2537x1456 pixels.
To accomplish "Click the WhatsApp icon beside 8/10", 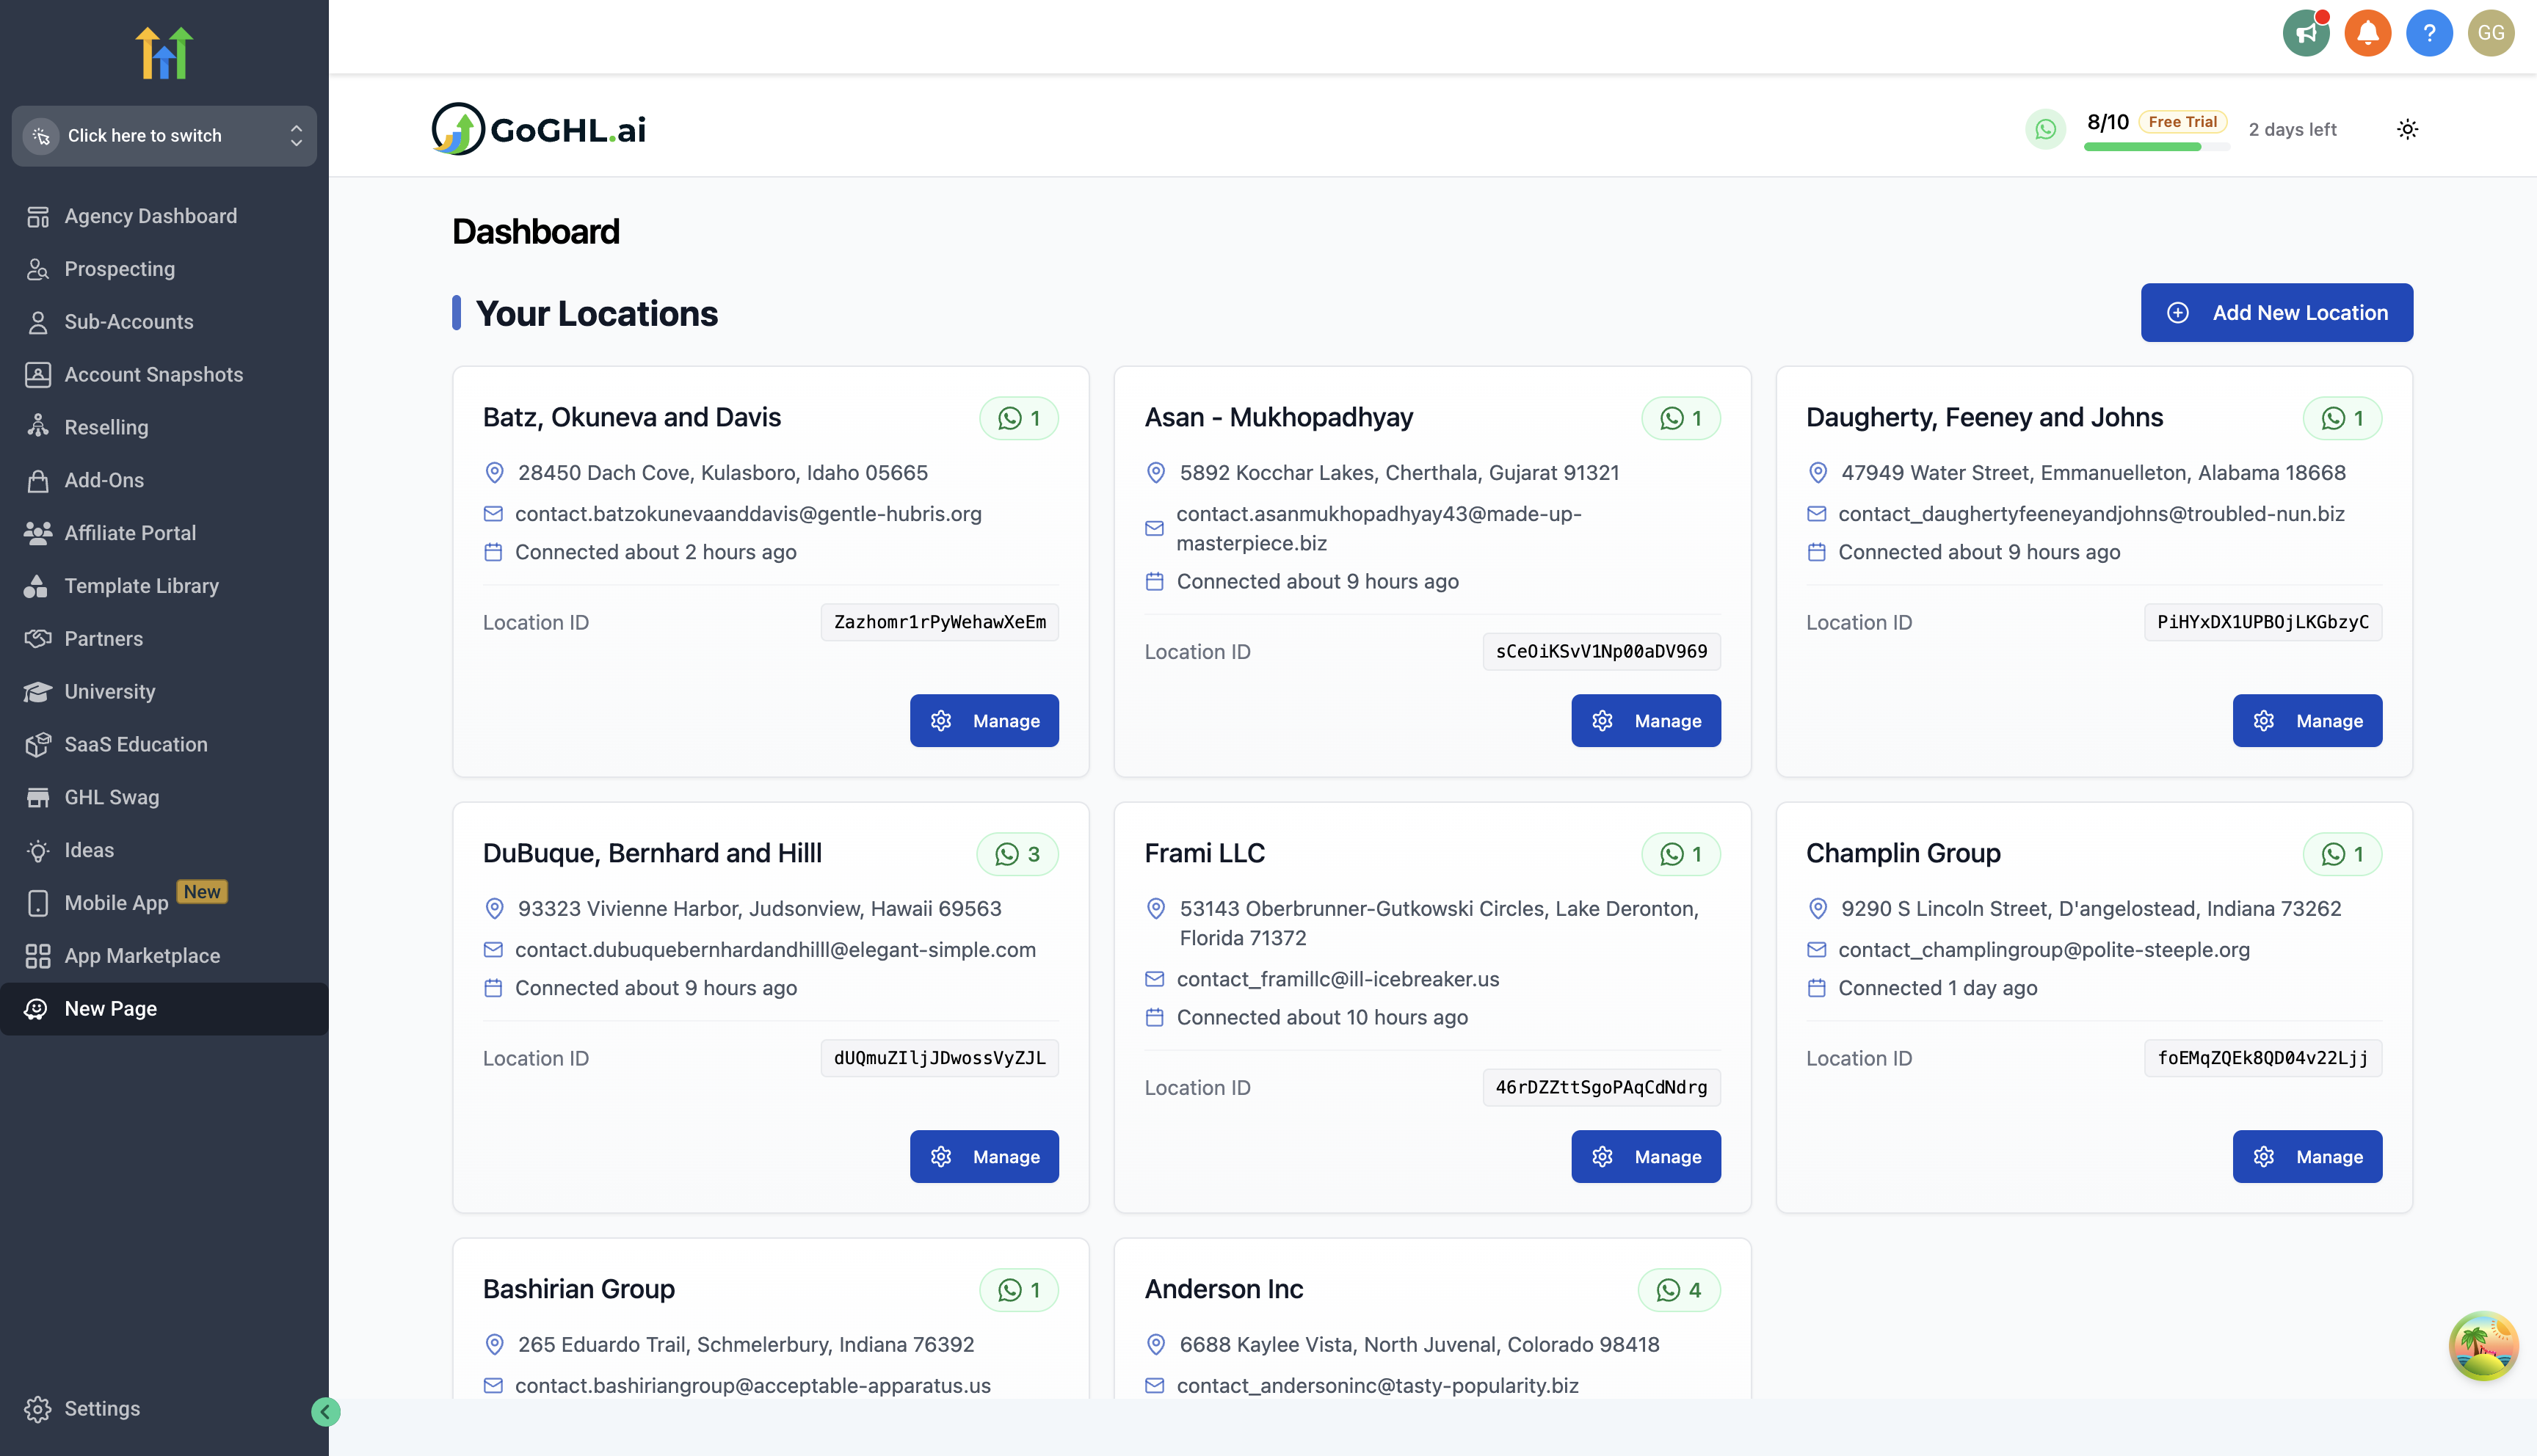I will (2045, 129).
